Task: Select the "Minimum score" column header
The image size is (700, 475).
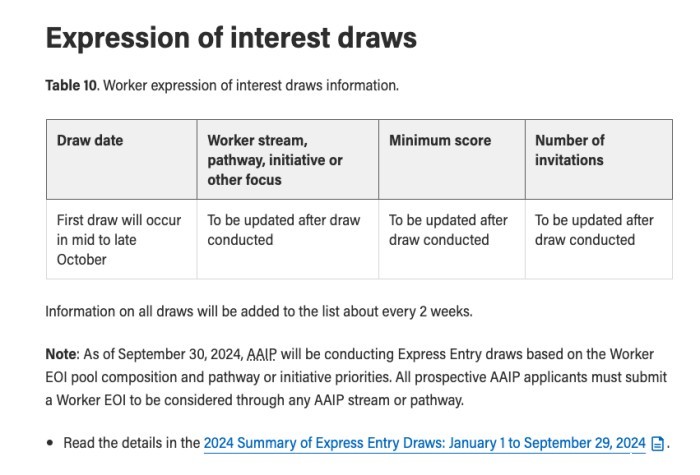Action: point(440,141)
